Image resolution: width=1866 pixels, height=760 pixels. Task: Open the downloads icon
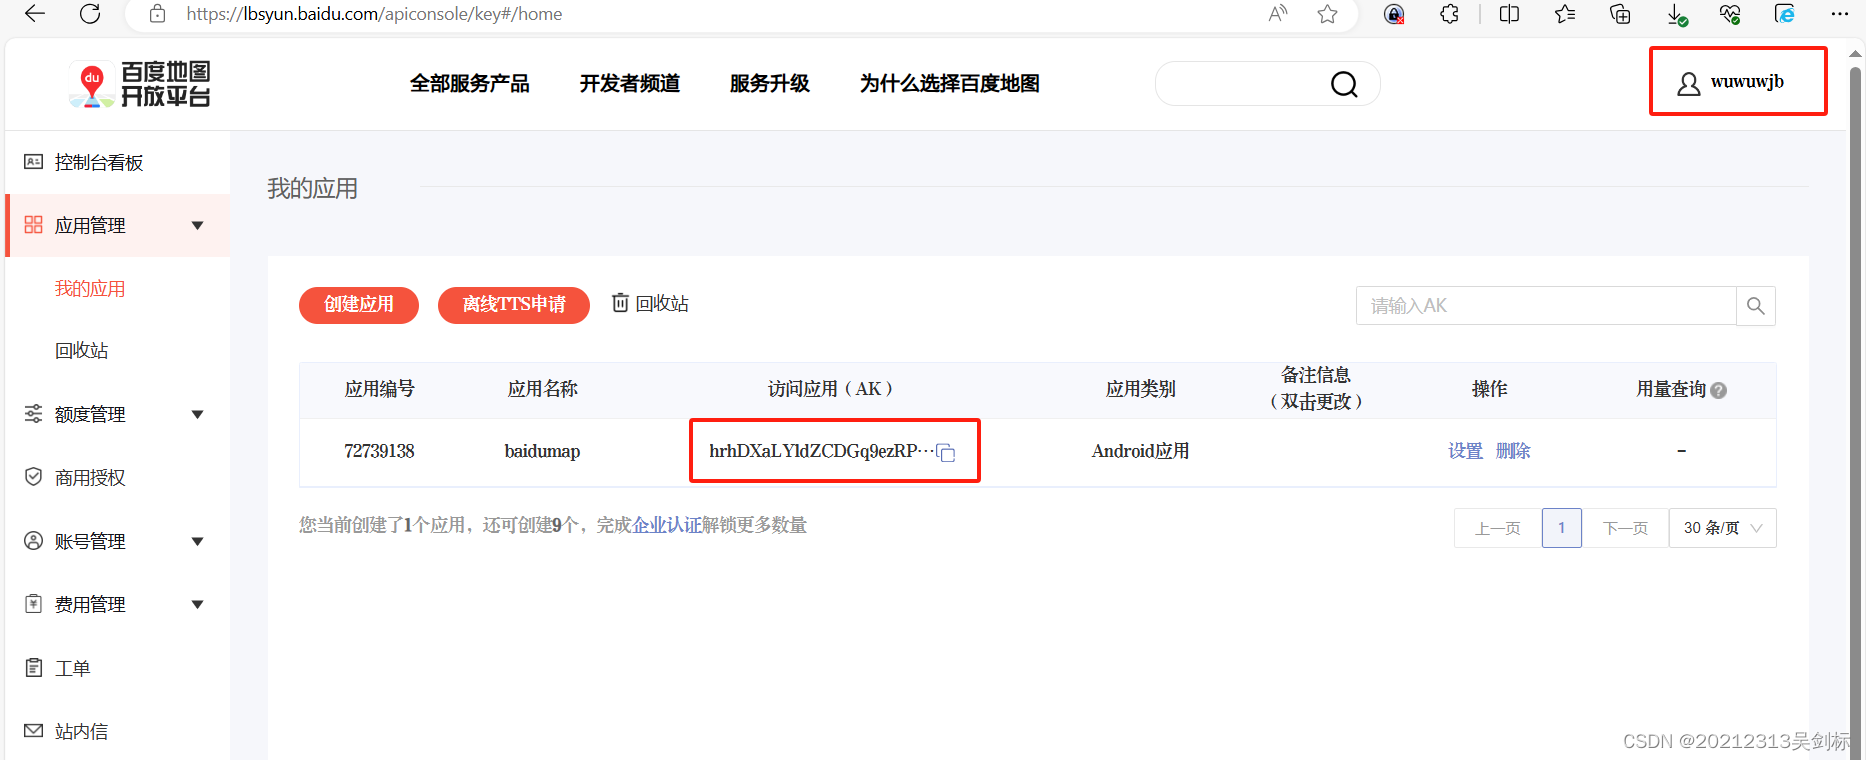[1677, 14]
